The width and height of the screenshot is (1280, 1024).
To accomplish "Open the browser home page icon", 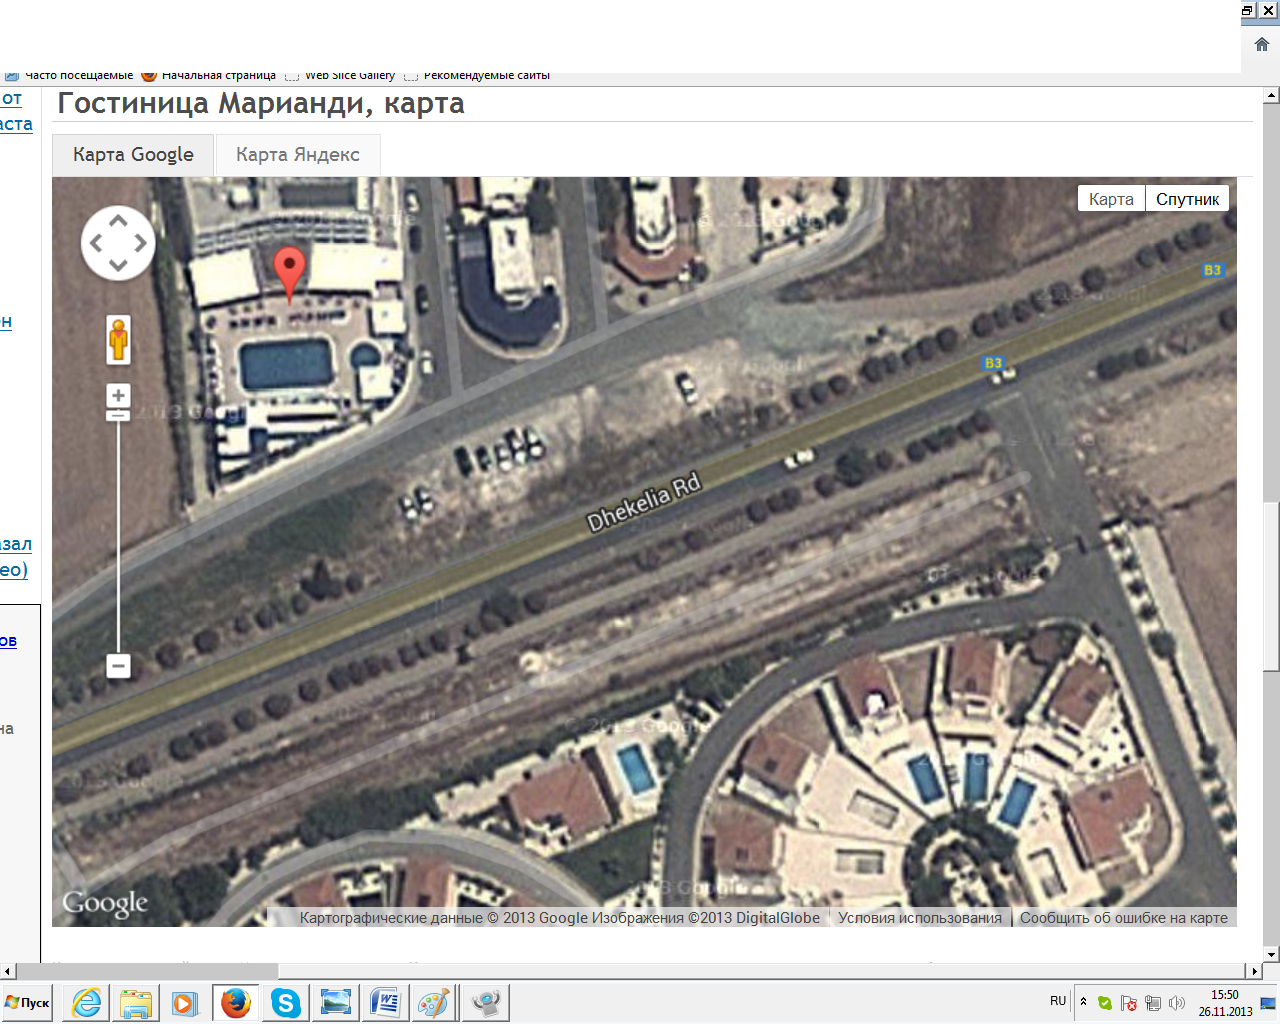I will 1261,44.
